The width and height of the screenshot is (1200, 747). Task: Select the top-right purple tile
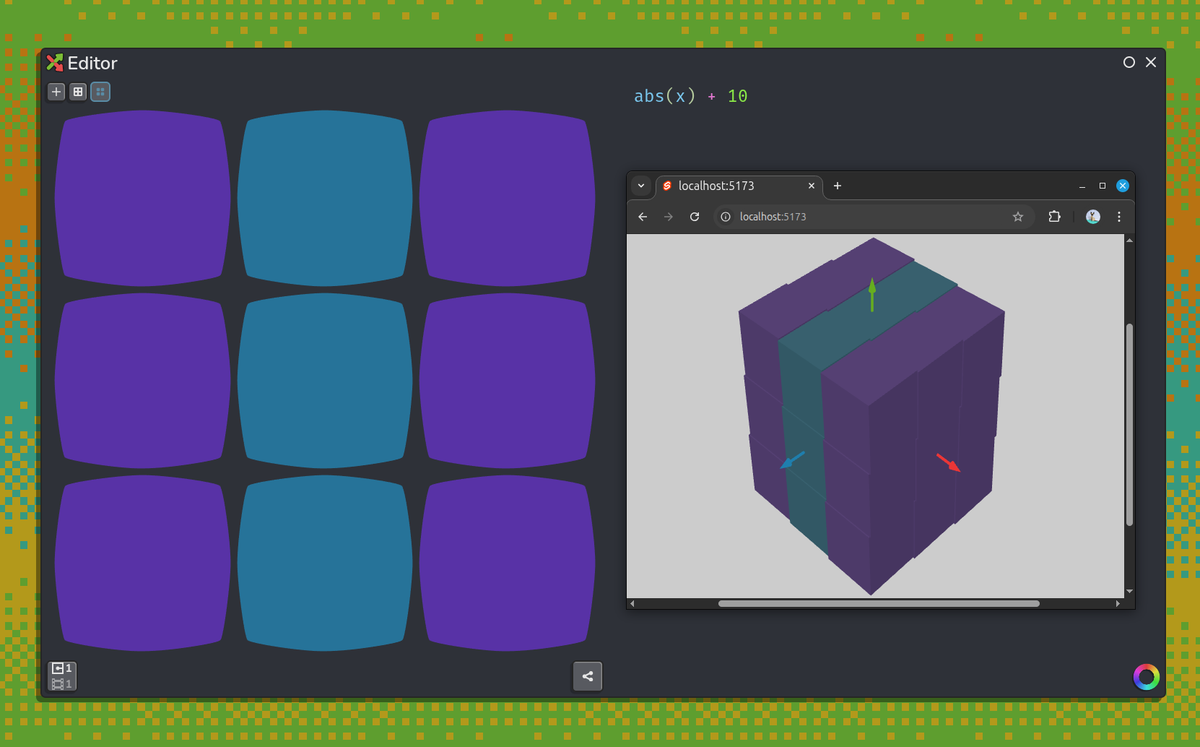pyautogui.click(x=507, y=198)
